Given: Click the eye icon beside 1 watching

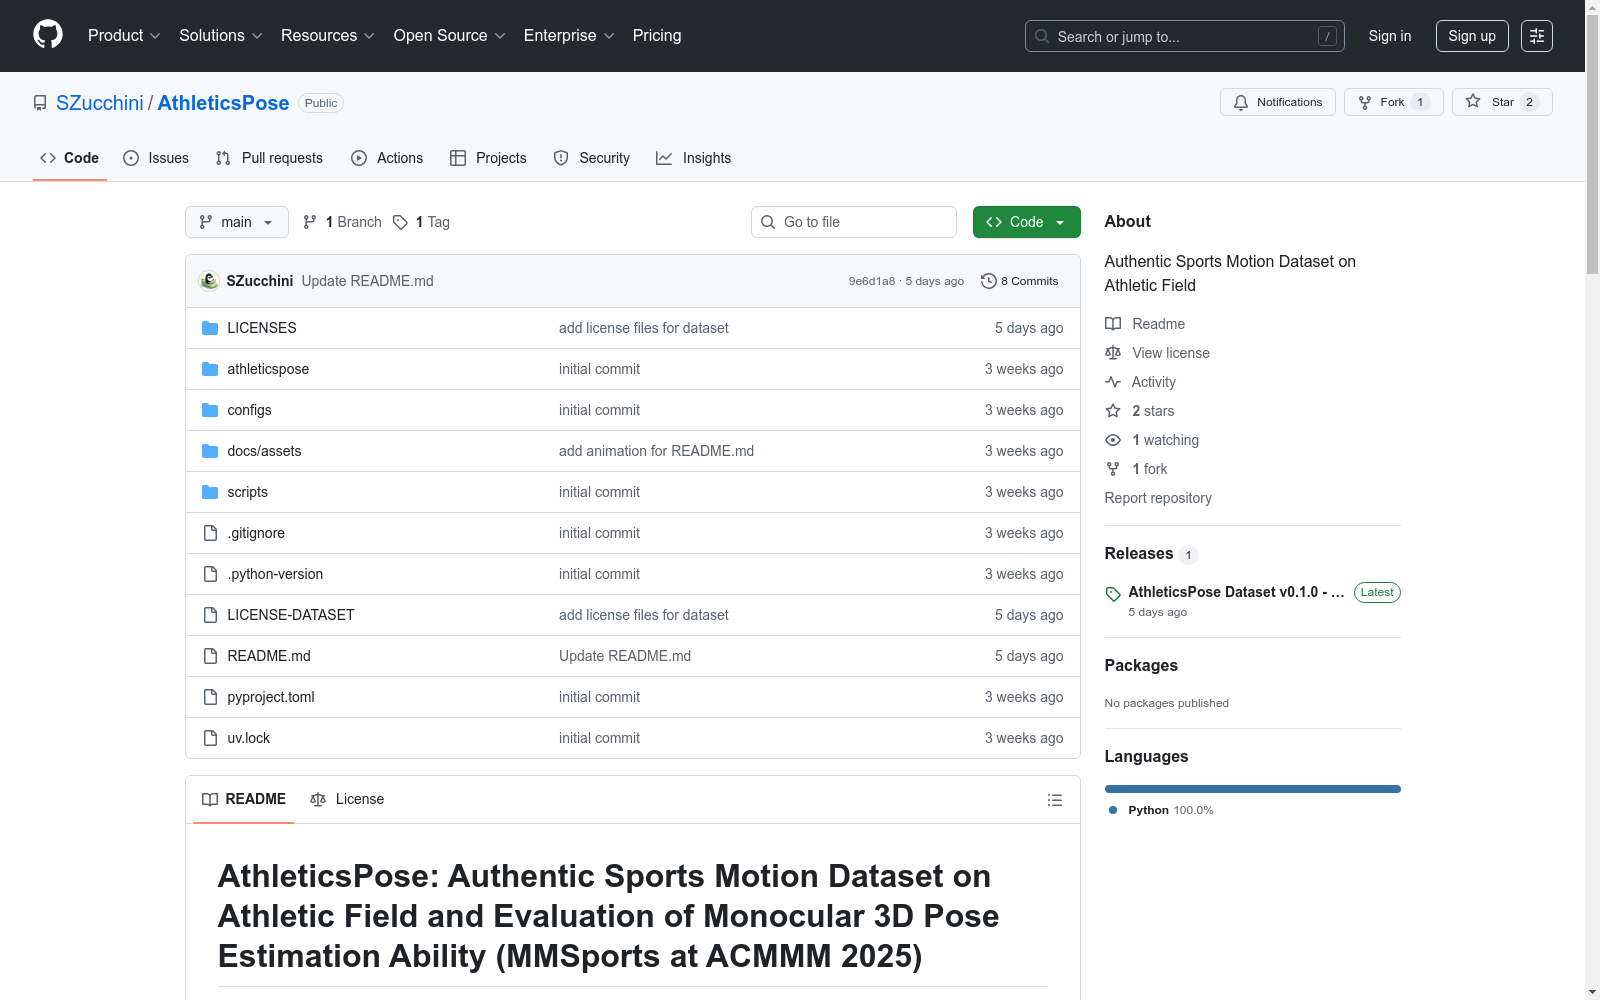Looking at the screenshot, I should pyautogui.click(x=1113, y=440).
